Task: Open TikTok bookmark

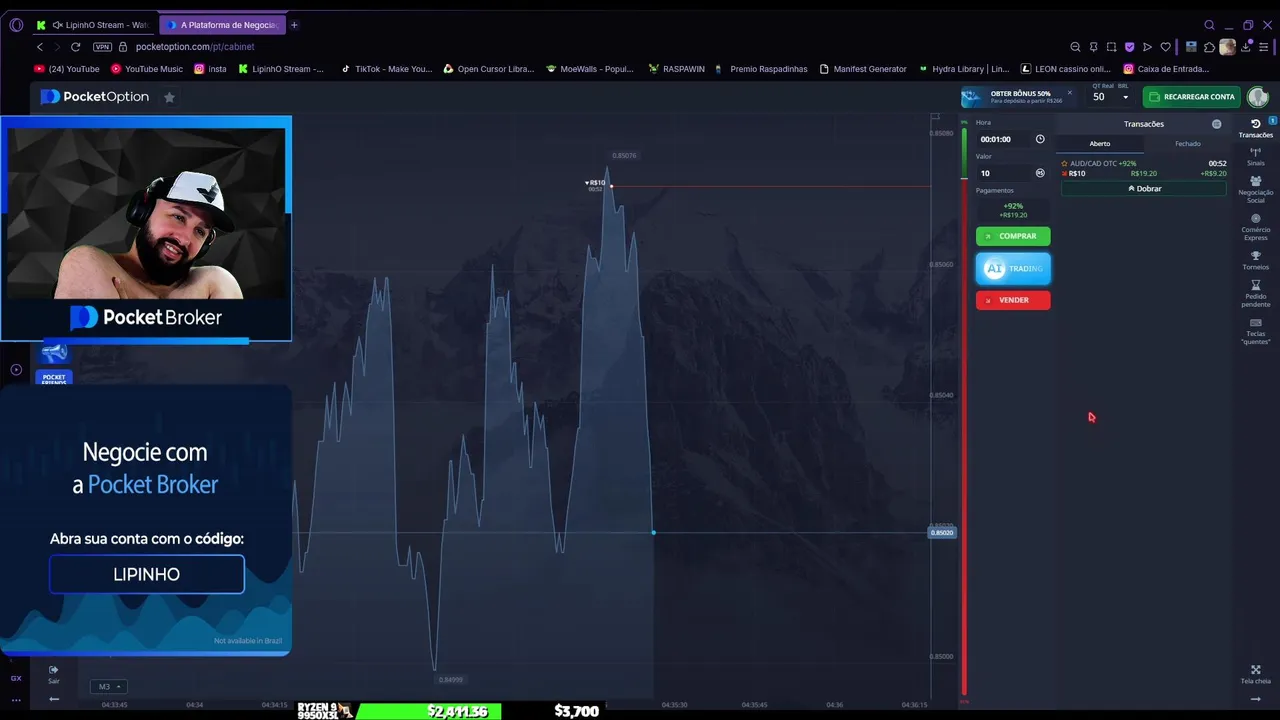Action: pos(386,69)
